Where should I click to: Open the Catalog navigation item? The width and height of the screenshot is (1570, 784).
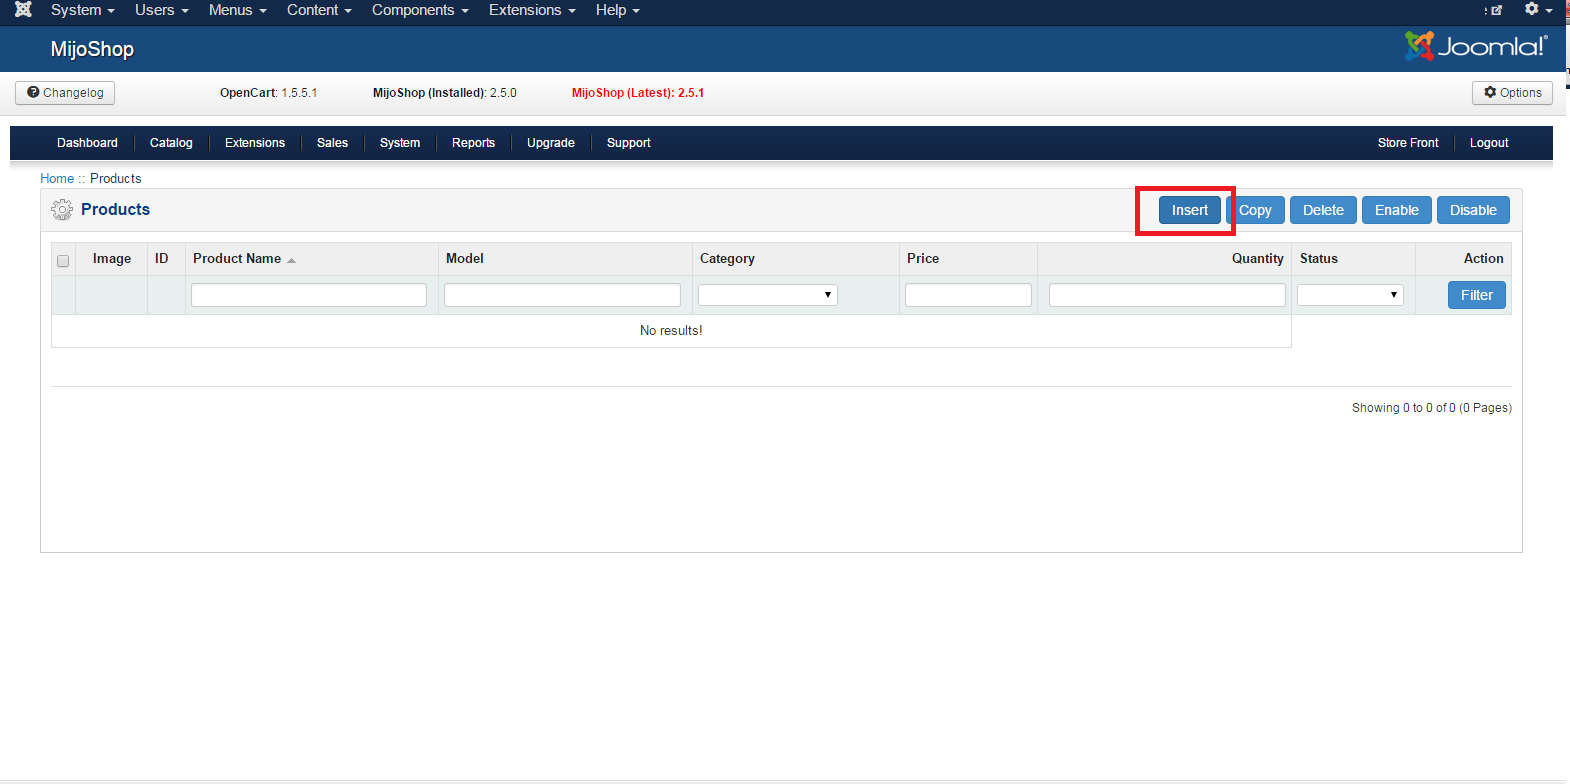pos(171,143)
